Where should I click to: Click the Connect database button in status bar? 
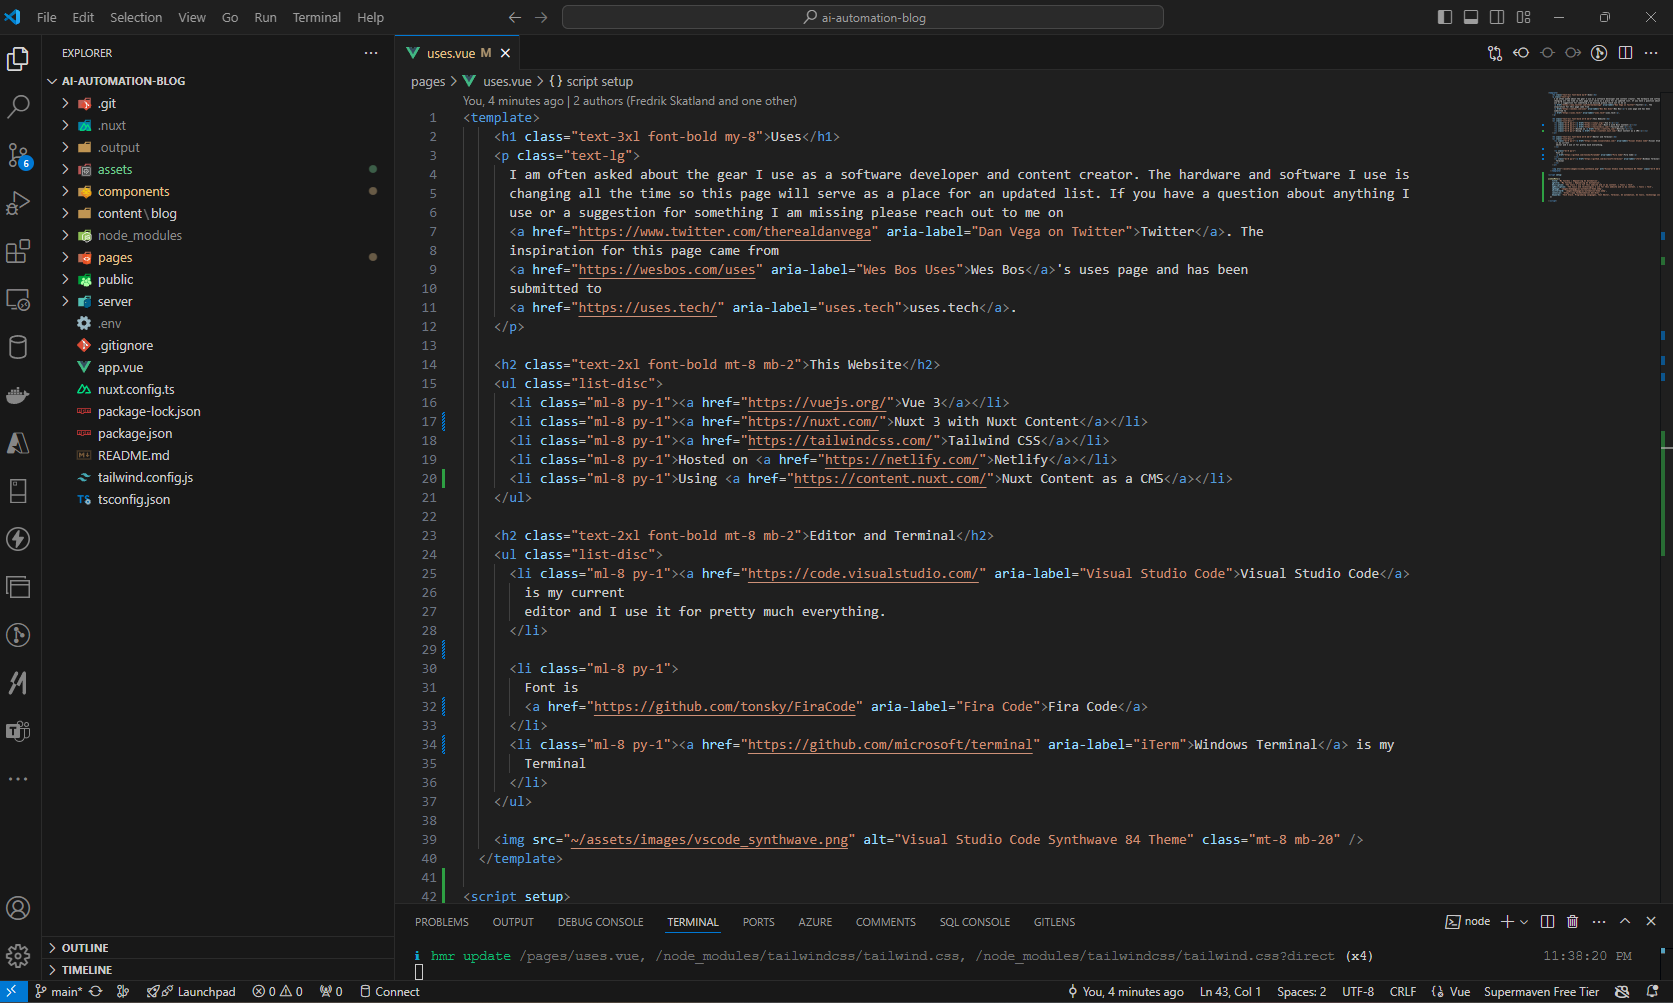click(389, 992)
